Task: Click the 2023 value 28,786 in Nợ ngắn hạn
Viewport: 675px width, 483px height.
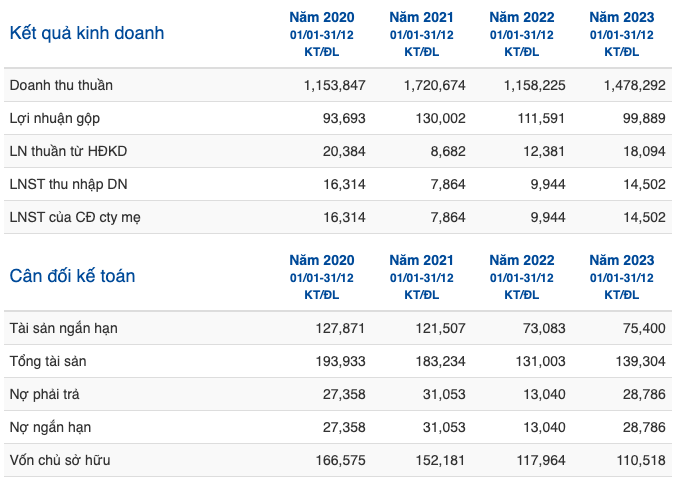Action: [644, 427]
